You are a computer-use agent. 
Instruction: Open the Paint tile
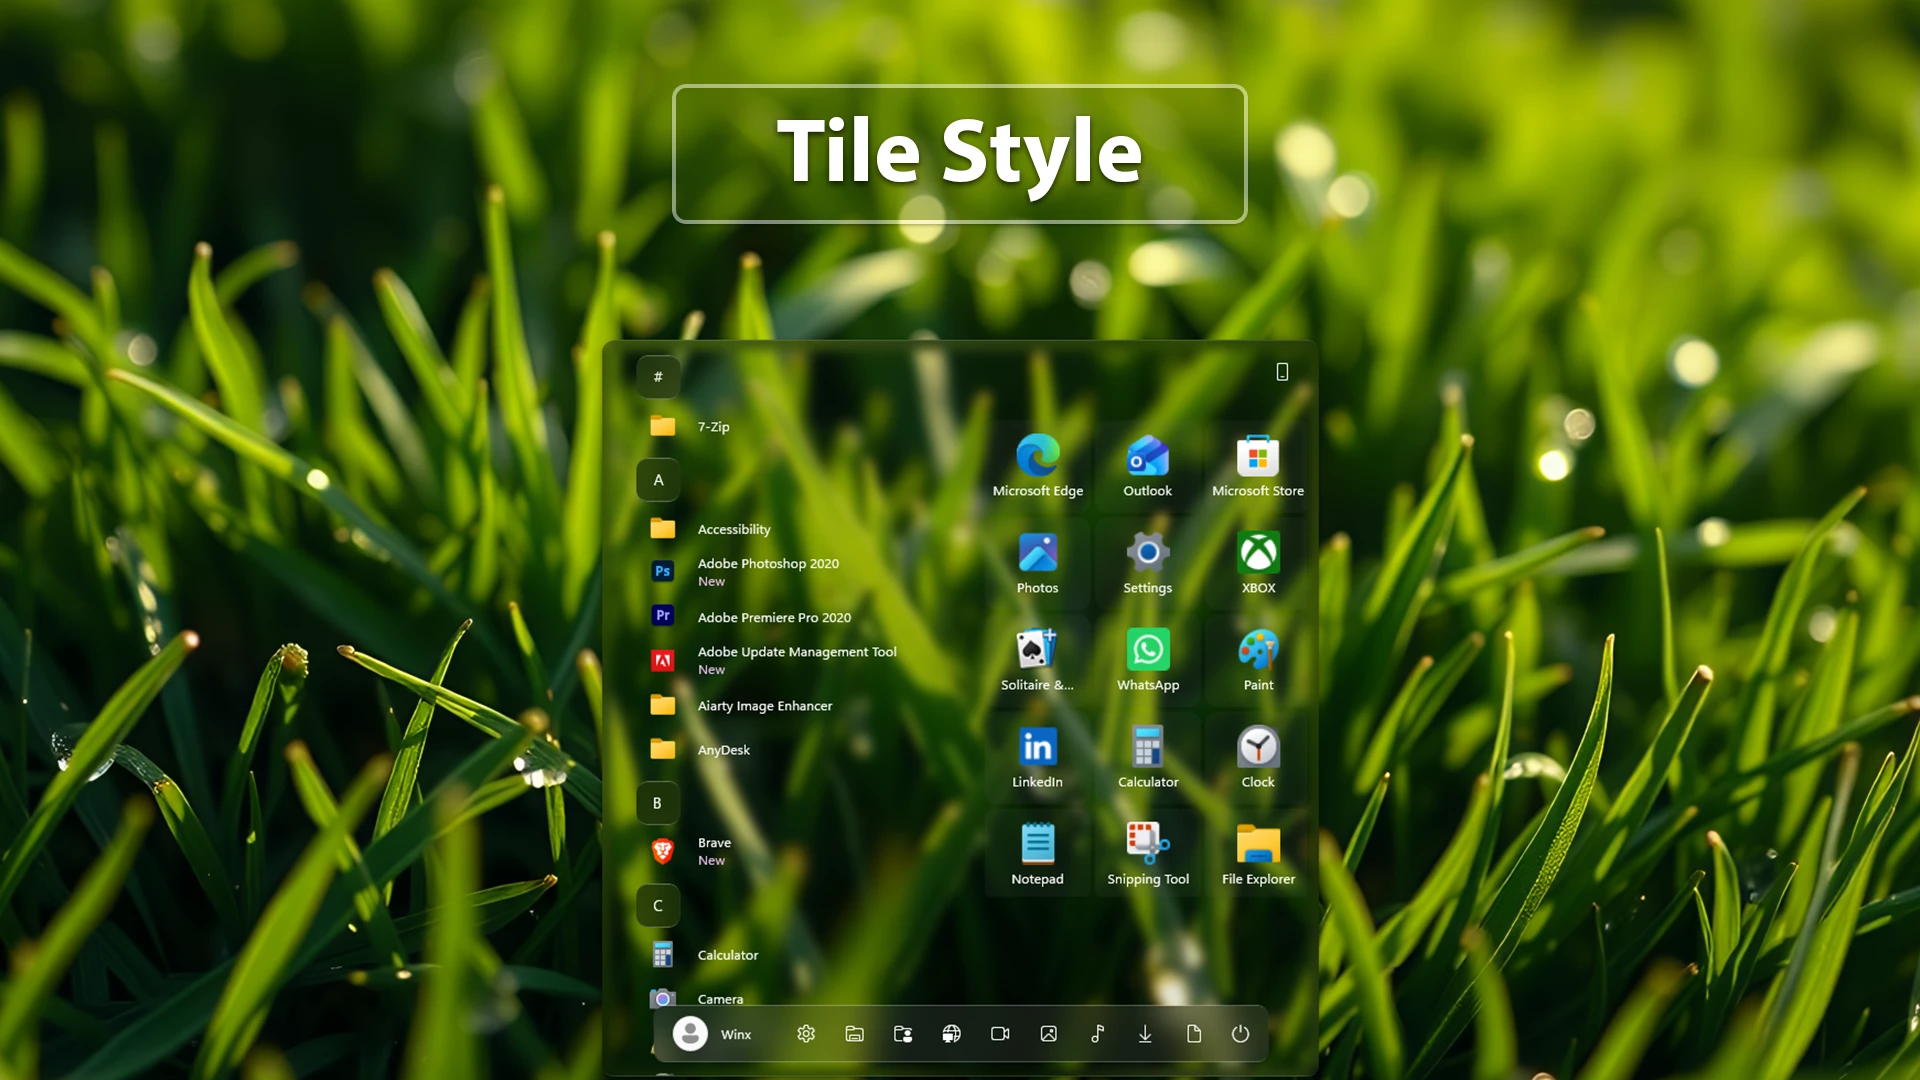click(x=1258, y=659)
